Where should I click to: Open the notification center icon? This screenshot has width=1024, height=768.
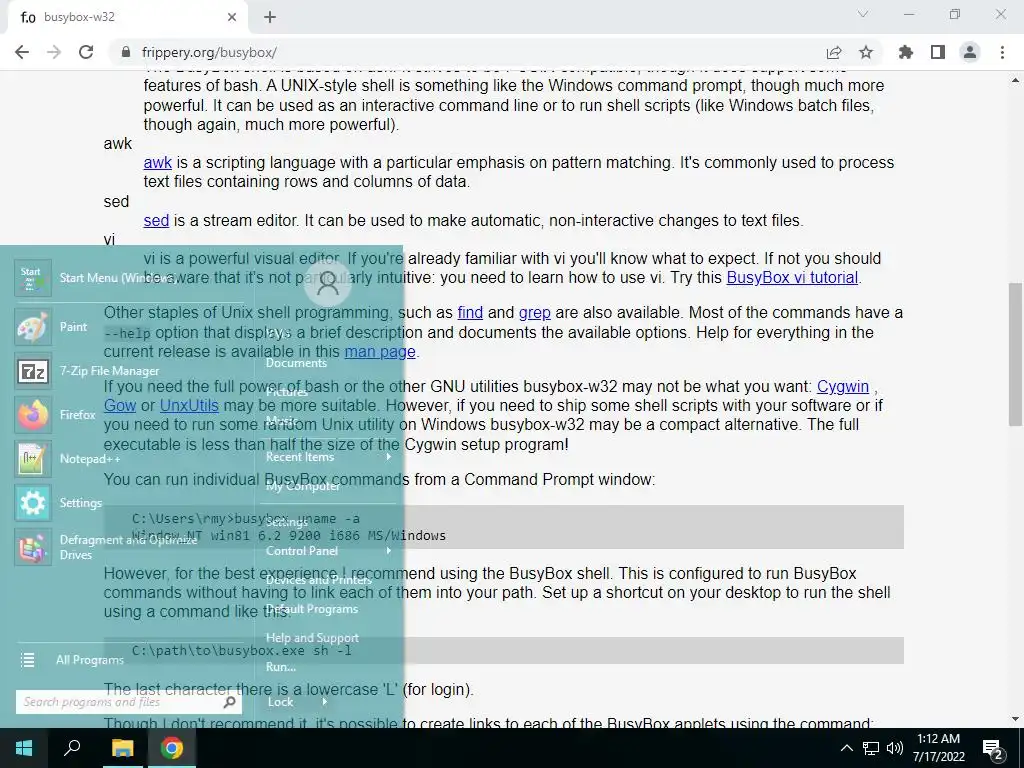pos(993,750)
